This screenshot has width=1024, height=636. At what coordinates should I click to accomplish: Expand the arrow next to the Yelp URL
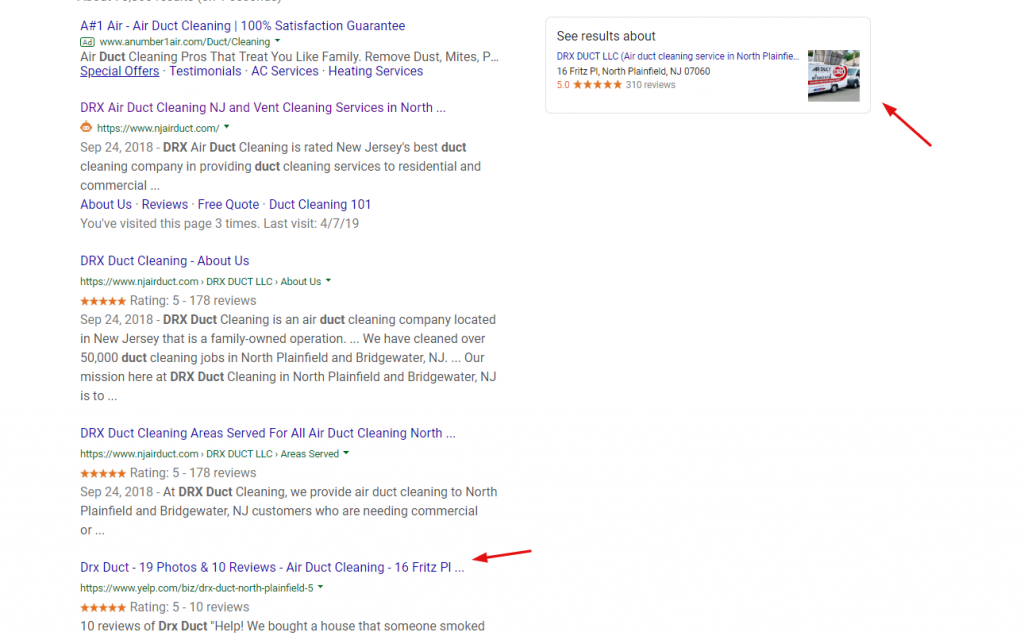[x=321, y=587]
